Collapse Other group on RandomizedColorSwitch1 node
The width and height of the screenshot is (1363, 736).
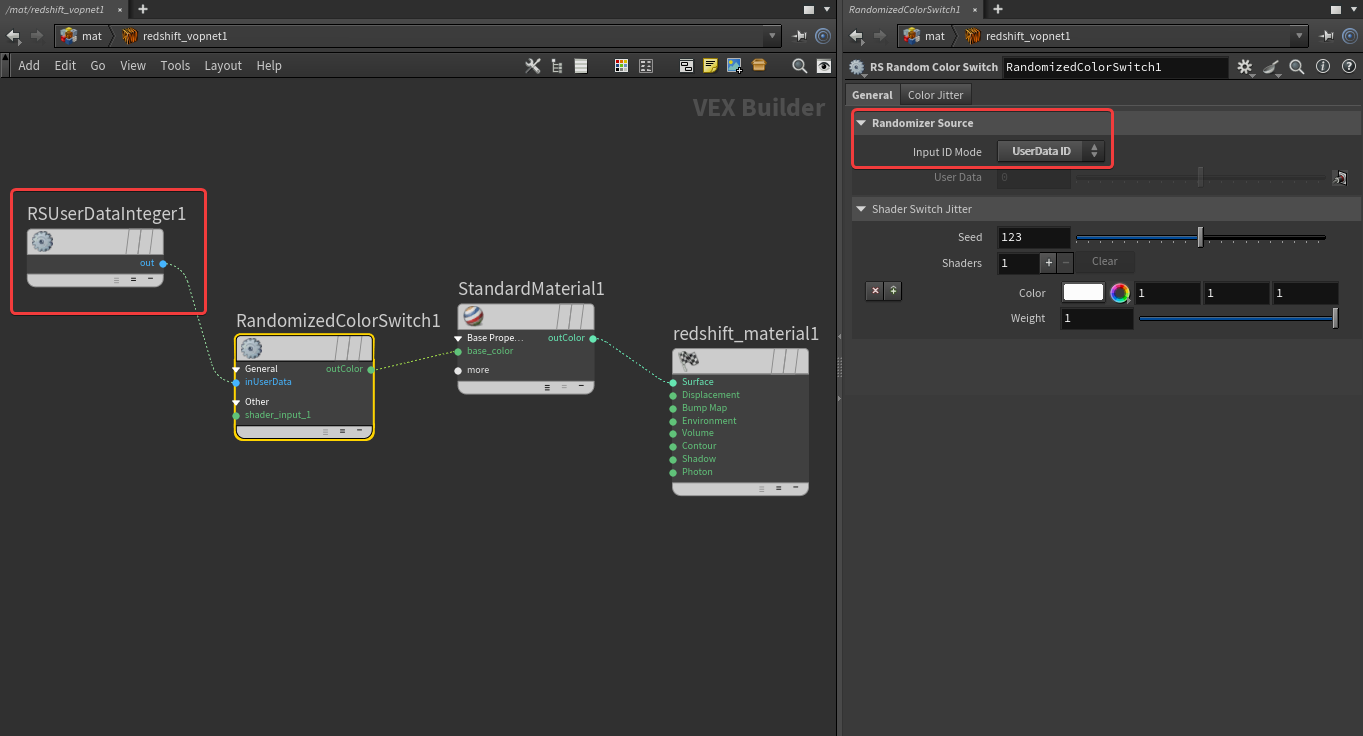click(x=237, y=402)
